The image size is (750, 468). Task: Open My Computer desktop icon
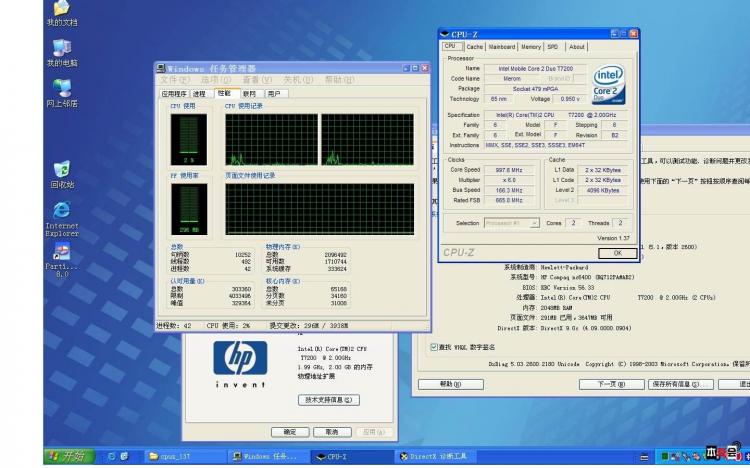point(61,48)
